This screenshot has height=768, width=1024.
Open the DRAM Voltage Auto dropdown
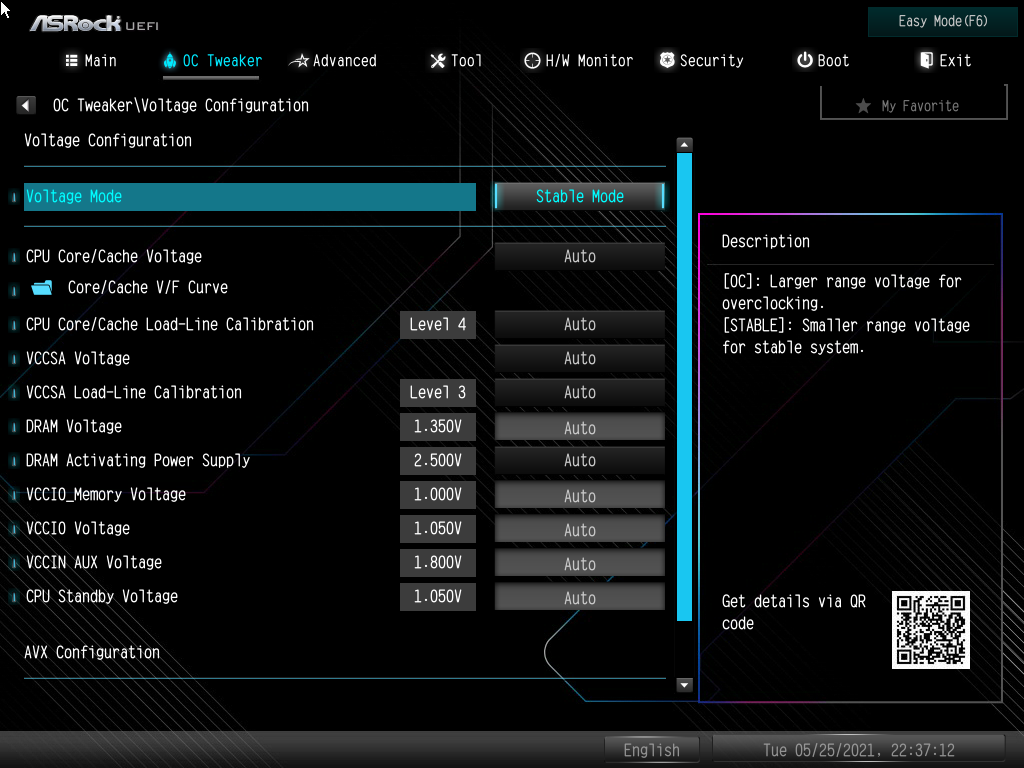click(x=579, y=426)
